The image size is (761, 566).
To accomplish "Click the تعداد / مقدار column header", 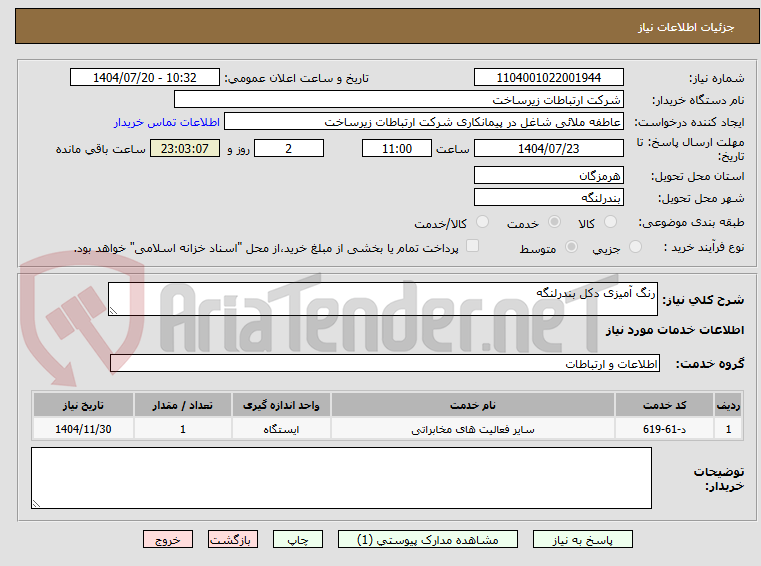I will pyautogui.click(x=182, y=405).
